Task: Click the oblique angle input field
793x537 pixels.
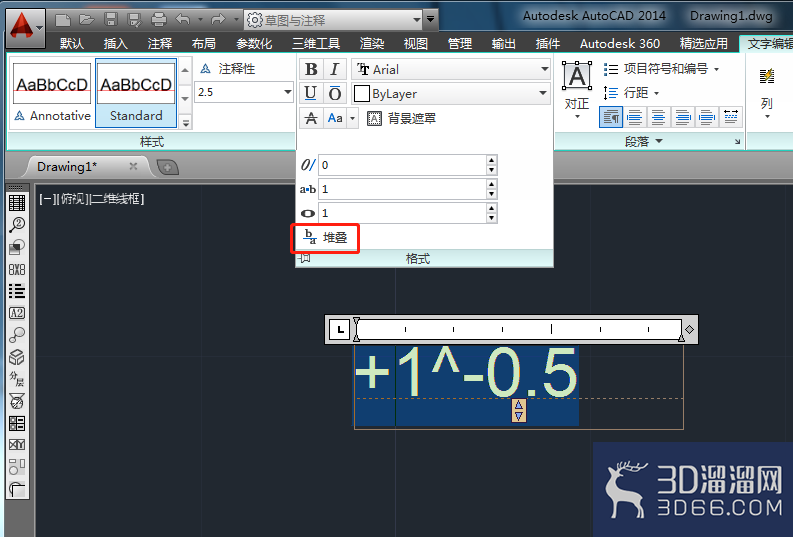Action: click(403, 165)
